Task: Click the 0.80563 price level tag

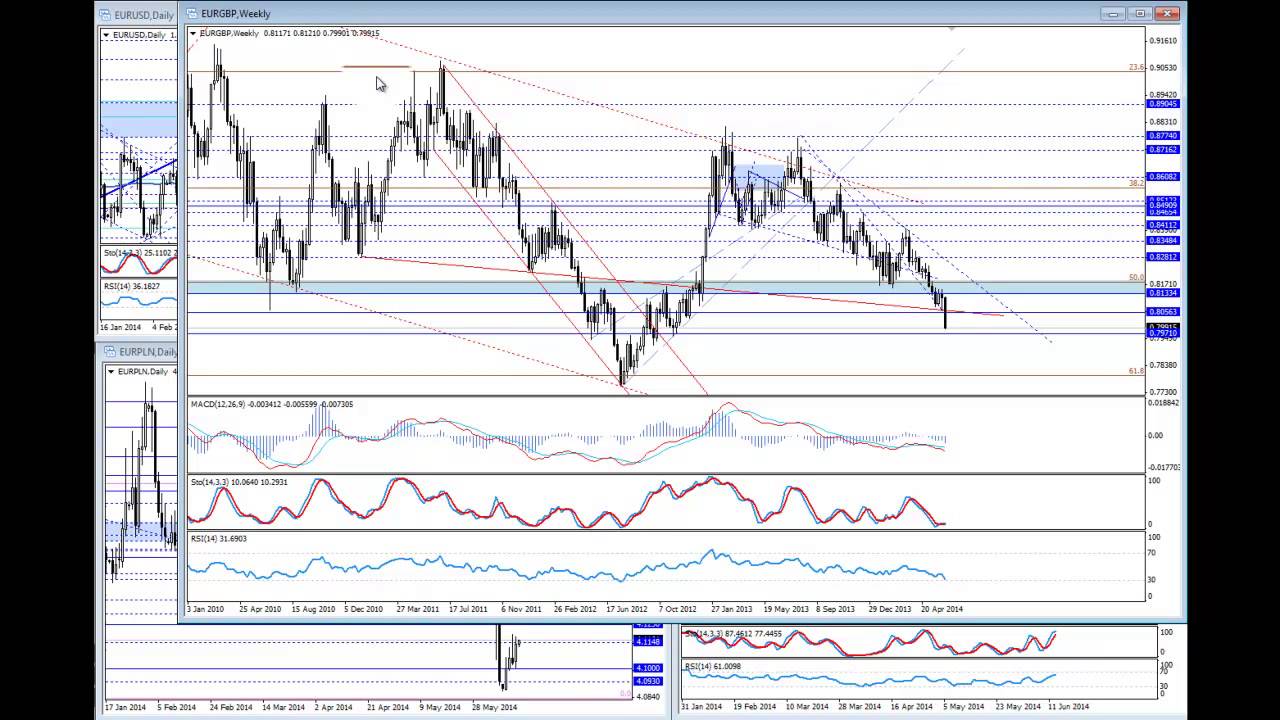Action: pyautogui.click(x=1163, y=312)
